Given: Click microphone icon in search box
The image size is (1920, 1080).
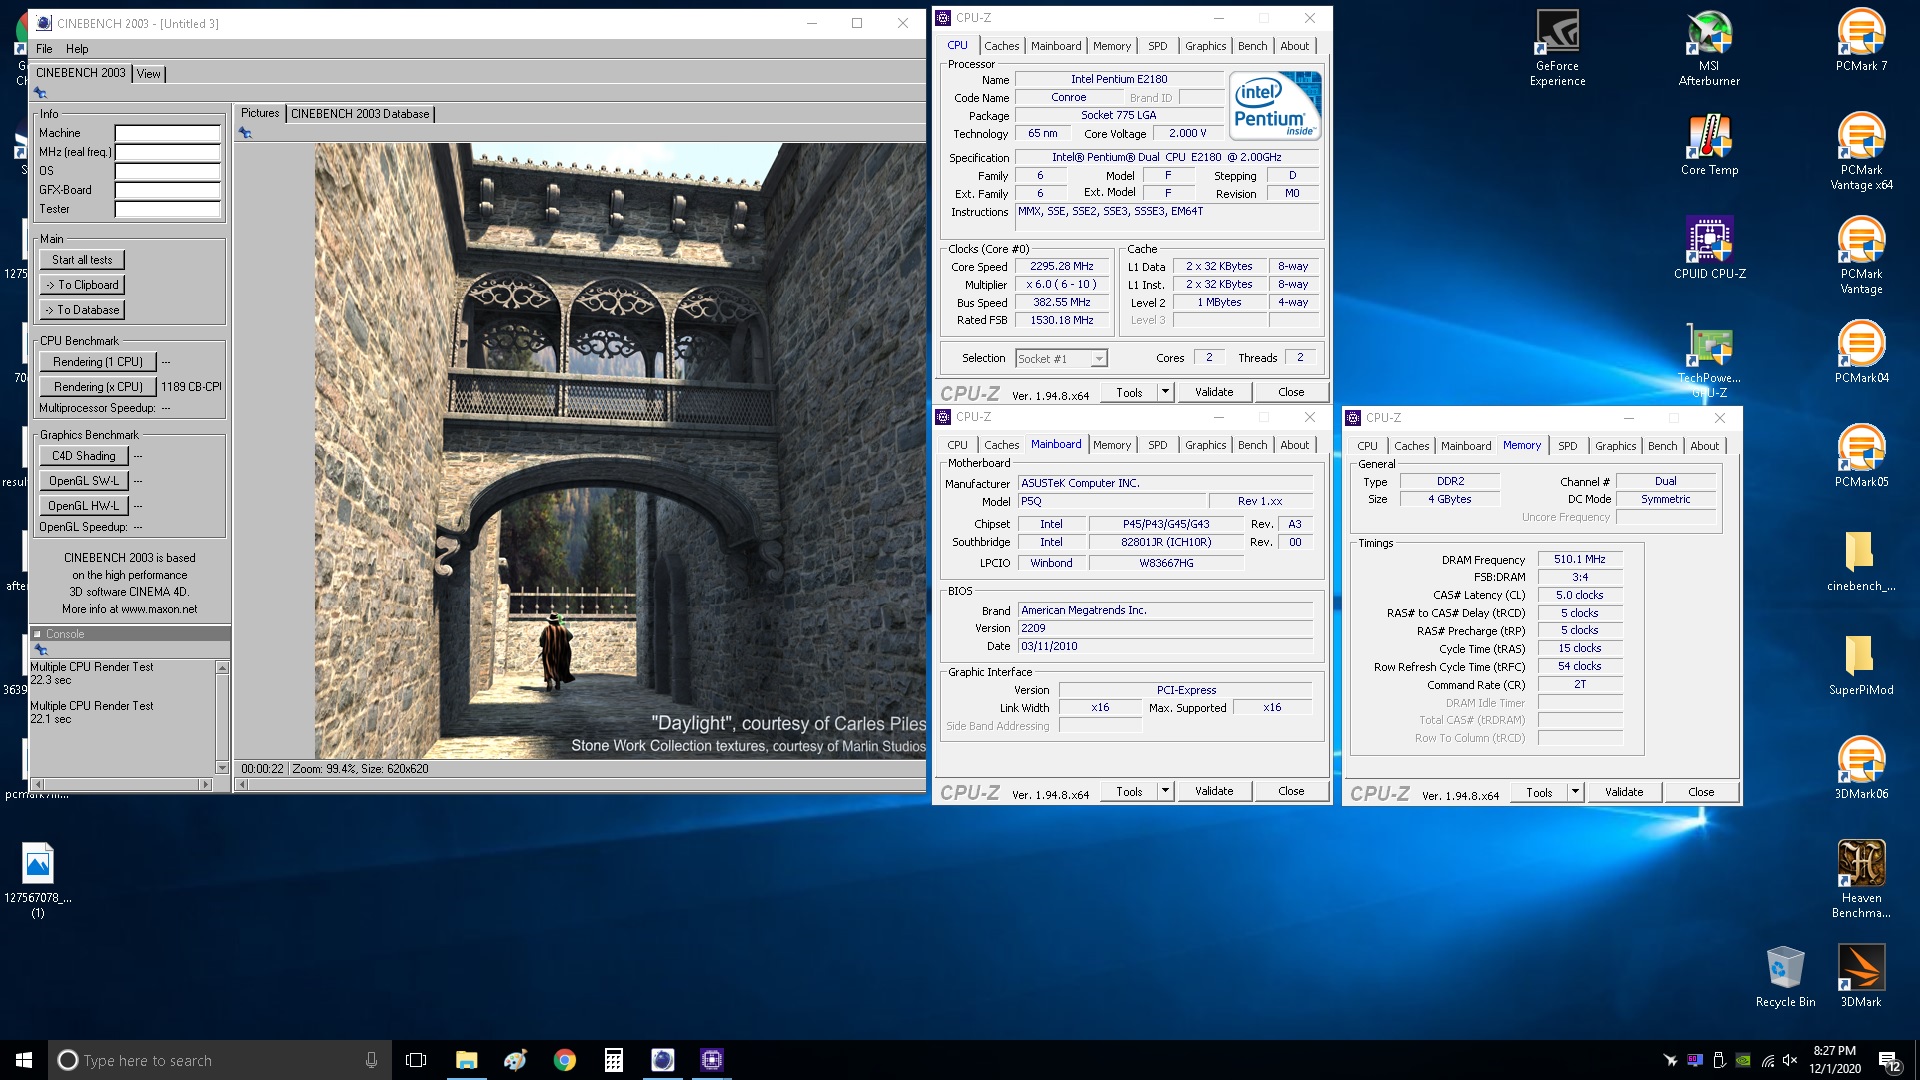Looking at the screenshot, I should click(x=371, y=1060).
